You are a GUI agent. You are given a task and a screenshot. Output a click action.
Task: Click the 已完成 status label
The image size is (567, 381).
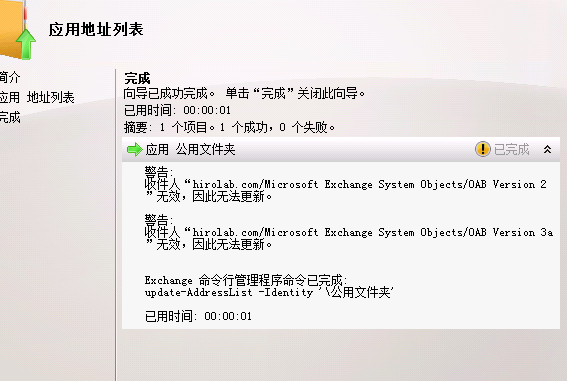pos(511,149)
